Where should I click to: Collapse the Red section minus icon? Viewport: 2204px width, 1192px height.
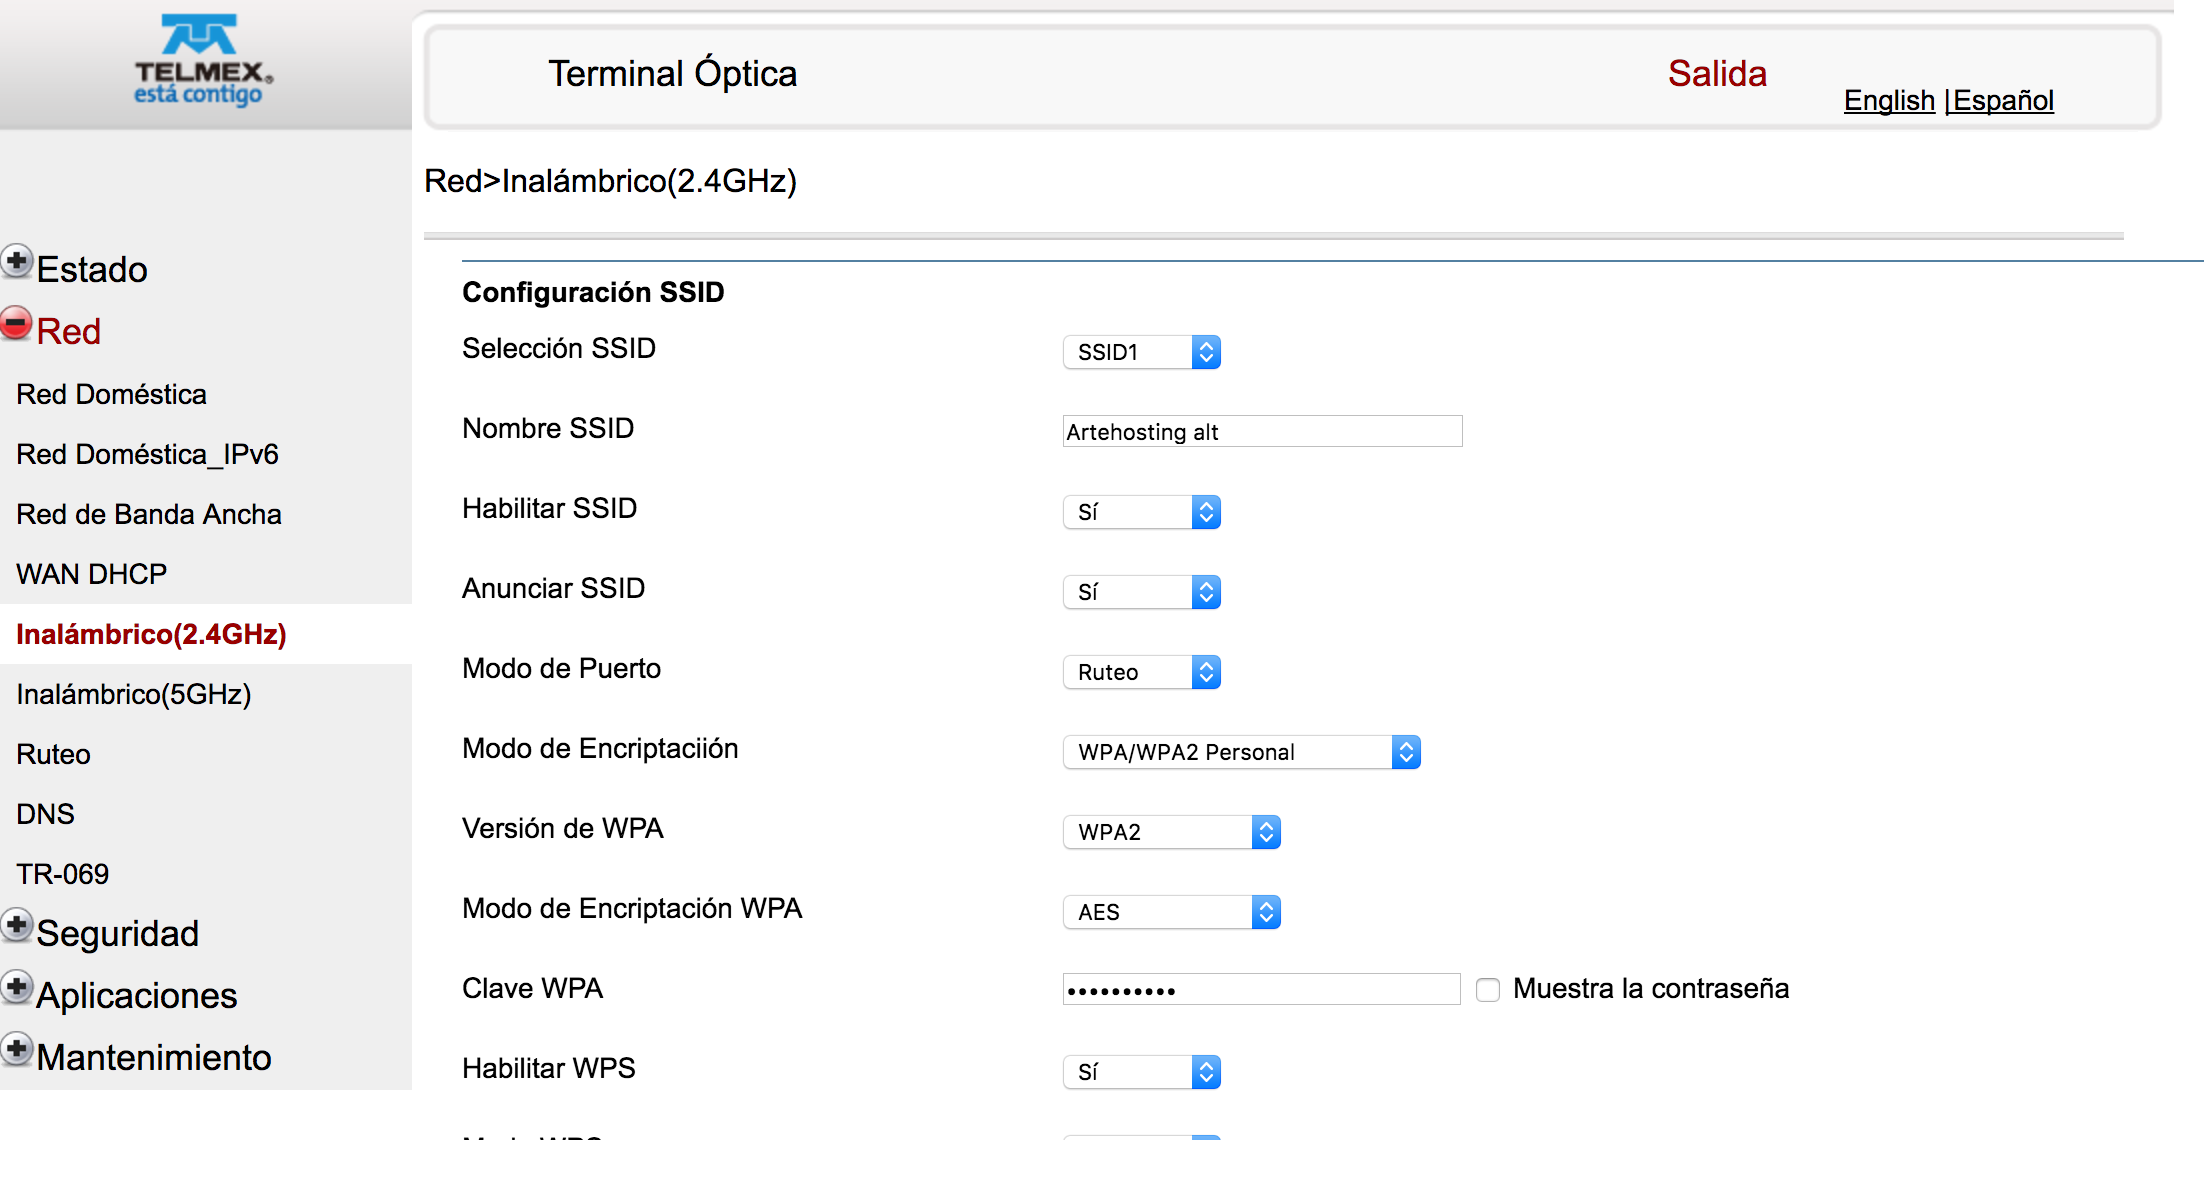point(17,324)
